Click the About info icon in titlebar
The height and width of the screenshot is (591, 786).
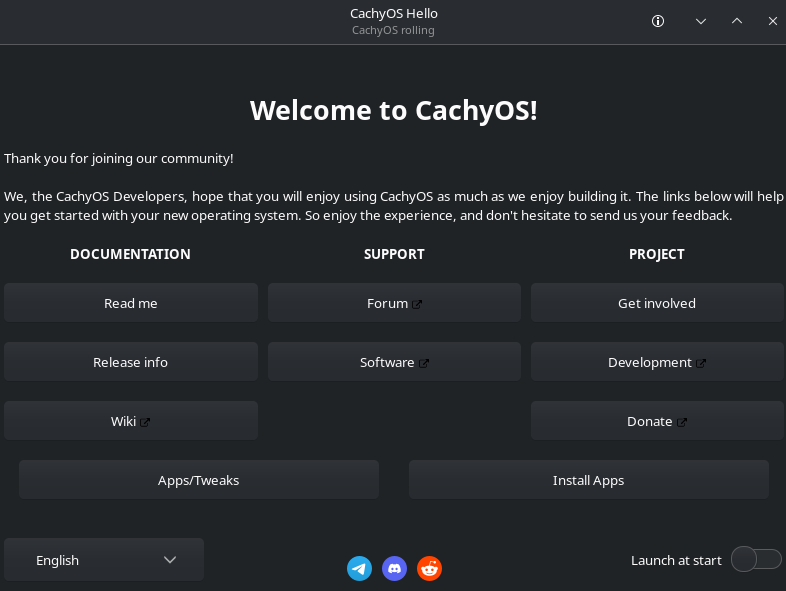pyautogui.click(x=658, y=21)
